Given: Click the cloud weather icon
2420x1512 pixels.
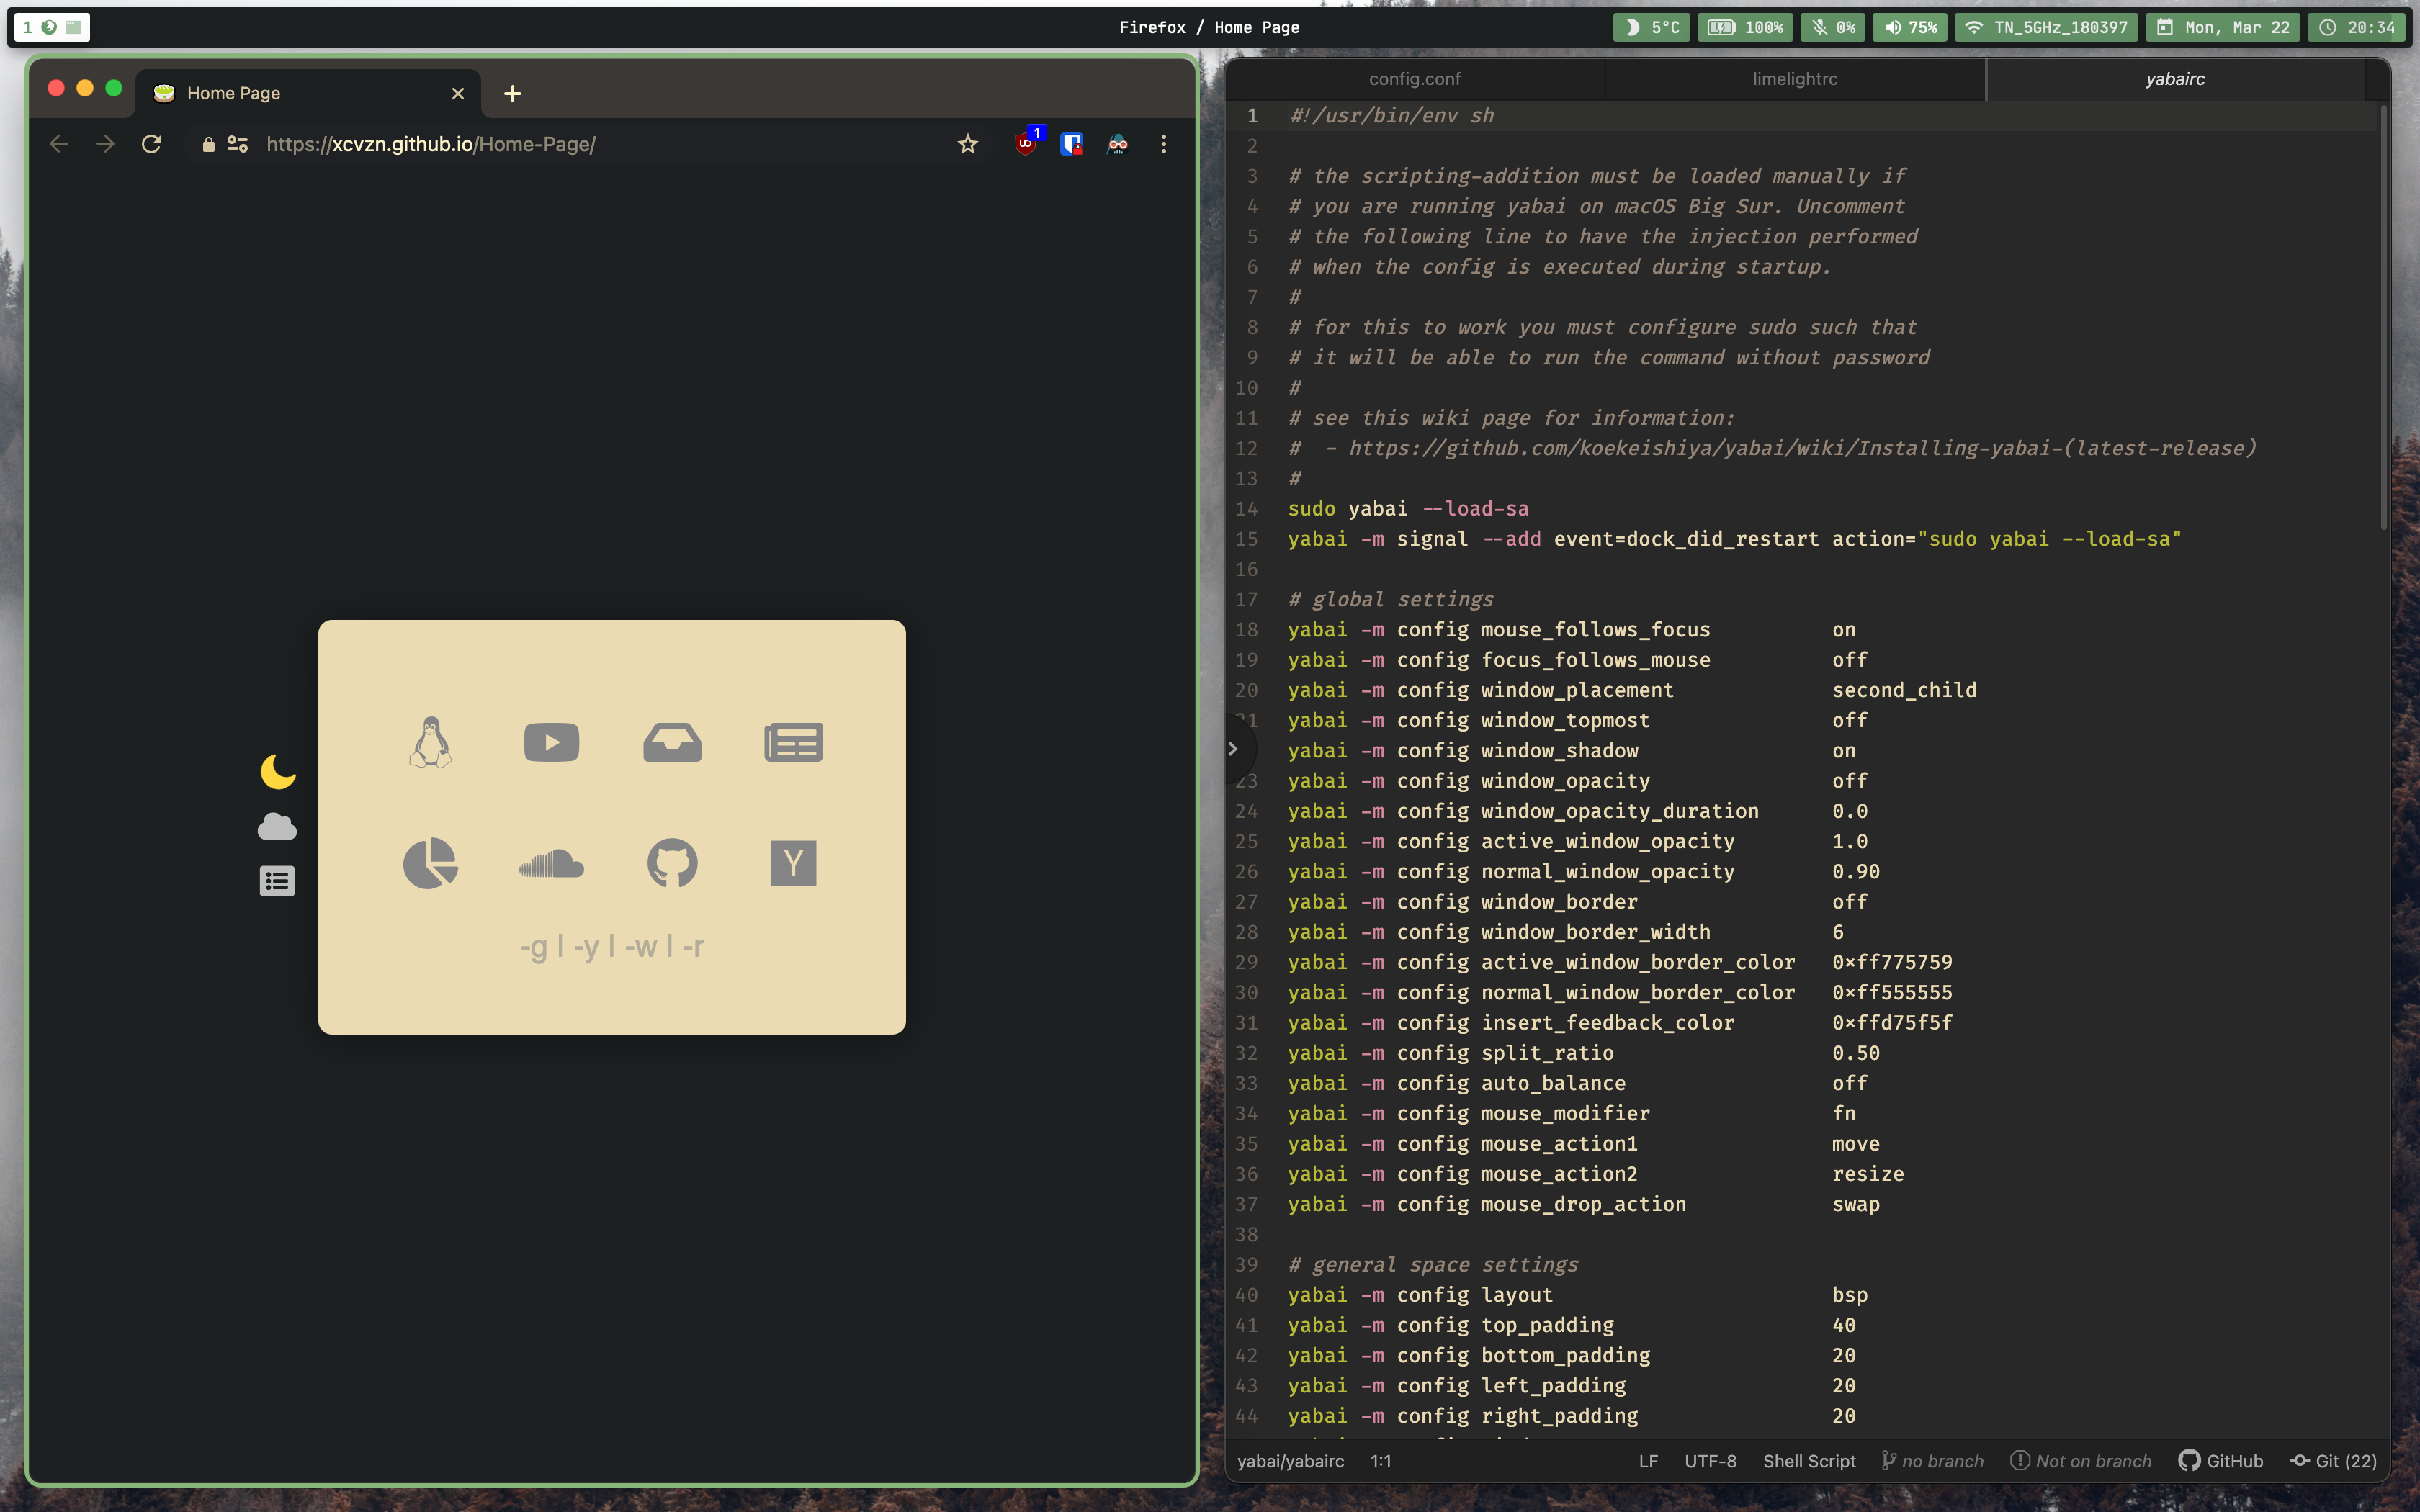Looking at the screenshot, I should [277, 826].
